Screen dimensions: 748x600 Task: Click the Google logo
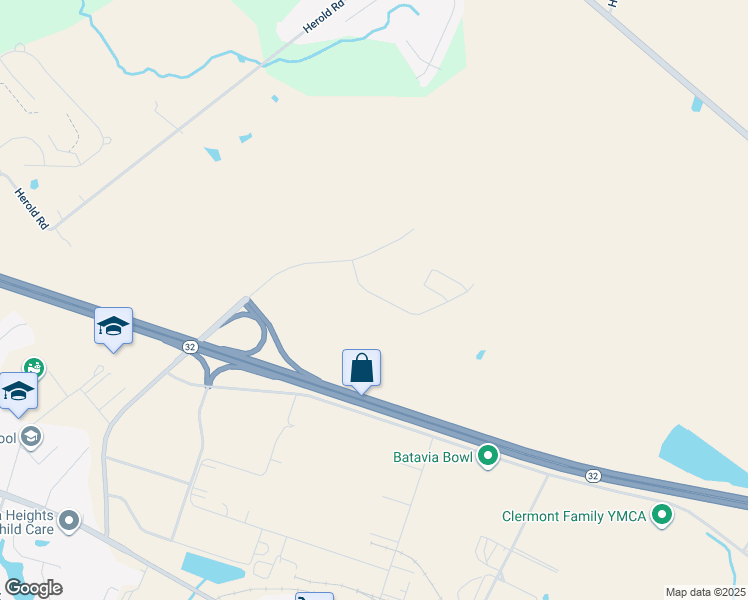coord(34,588)
